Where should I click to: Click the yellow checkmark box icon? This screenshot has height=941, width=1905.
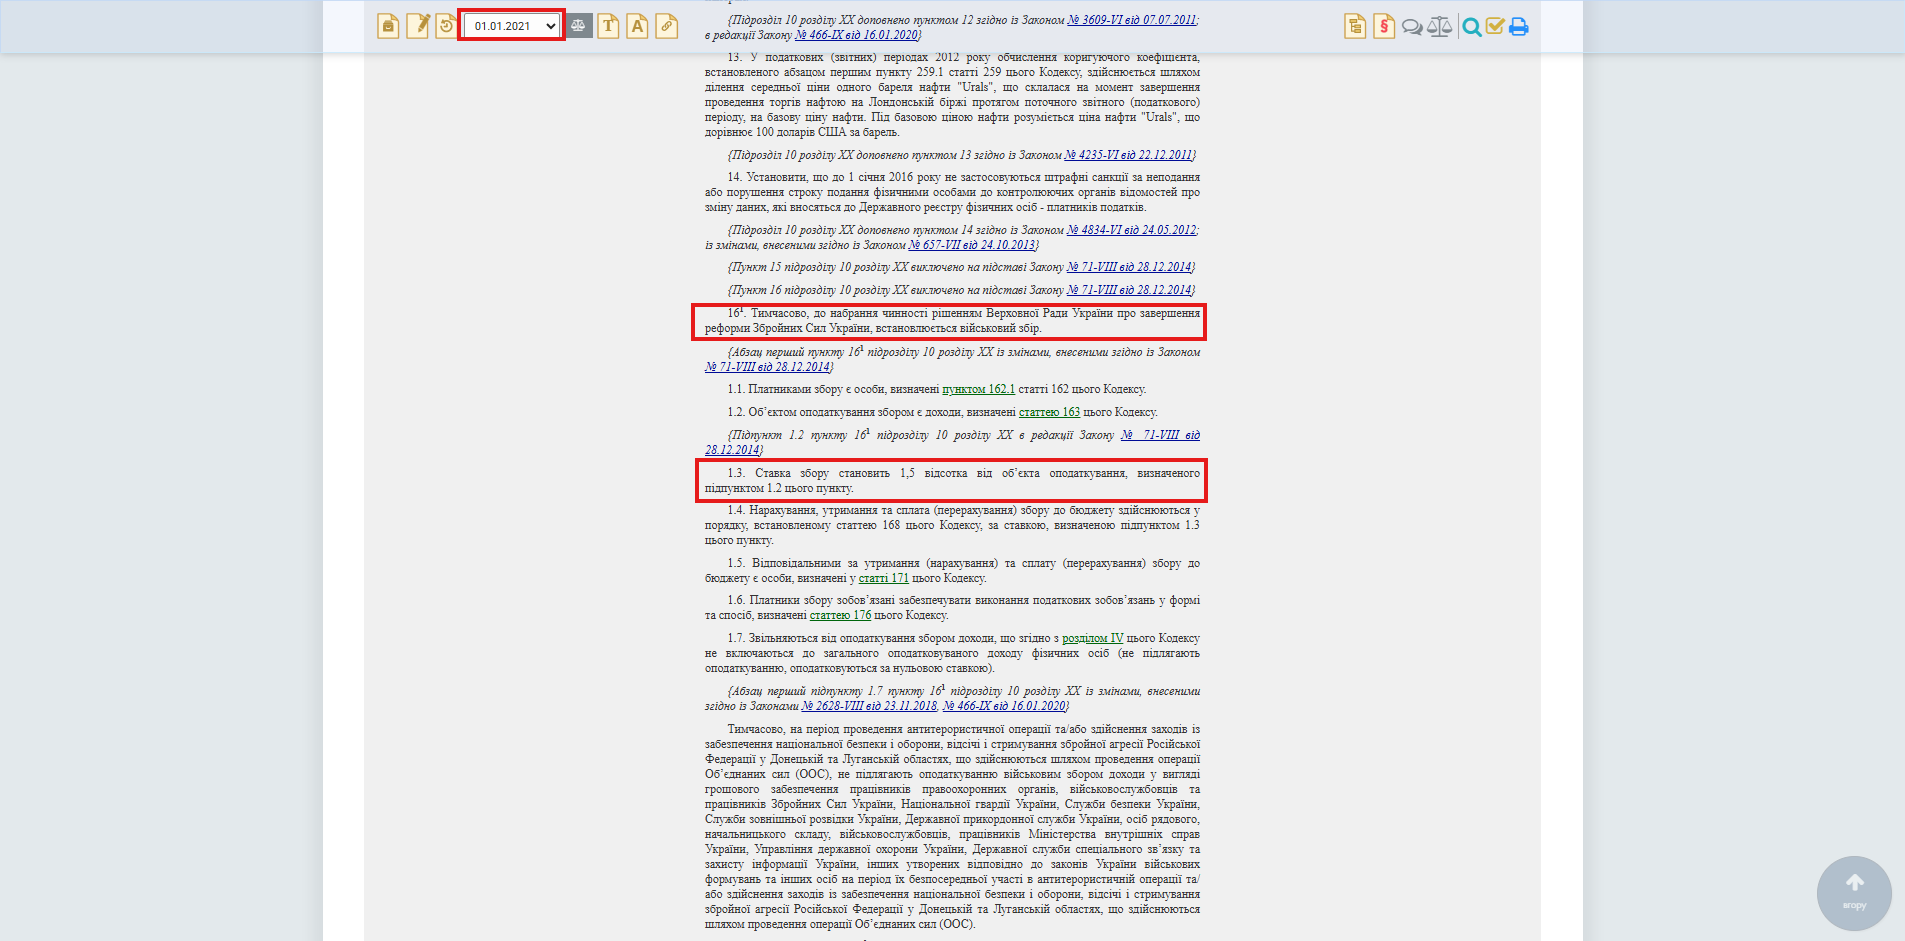[1495, 27]
